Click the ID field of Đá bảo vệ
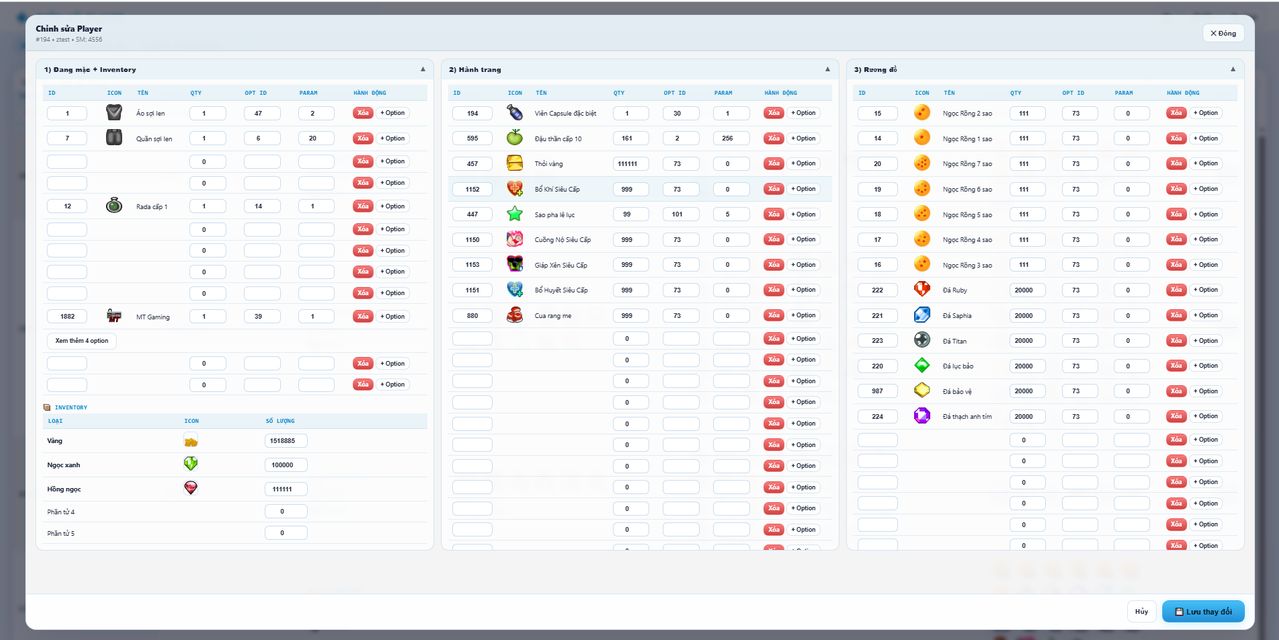The height and width of the screenshot is (640, 1279). pyautogui.click(x=878, y=391)
